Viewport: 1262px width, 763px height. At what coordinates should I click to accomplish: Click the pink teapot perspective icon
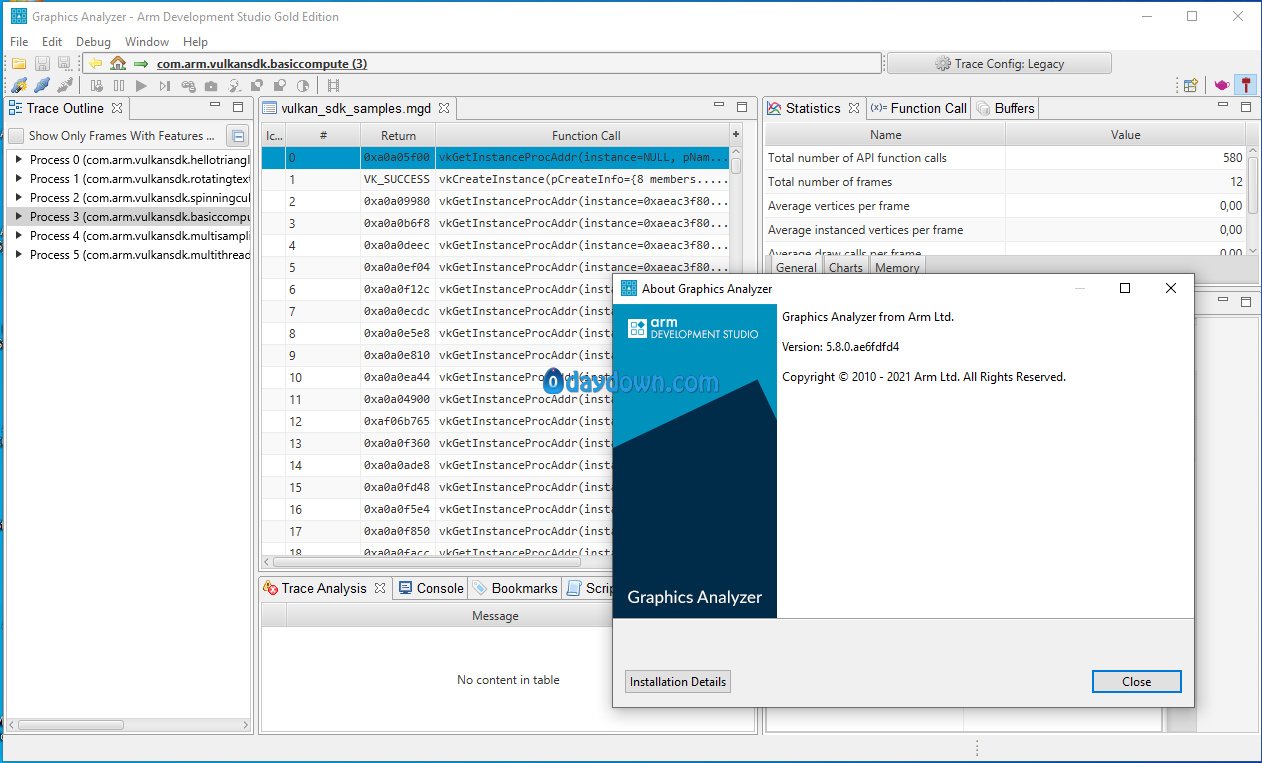(x=1222, y=86)
